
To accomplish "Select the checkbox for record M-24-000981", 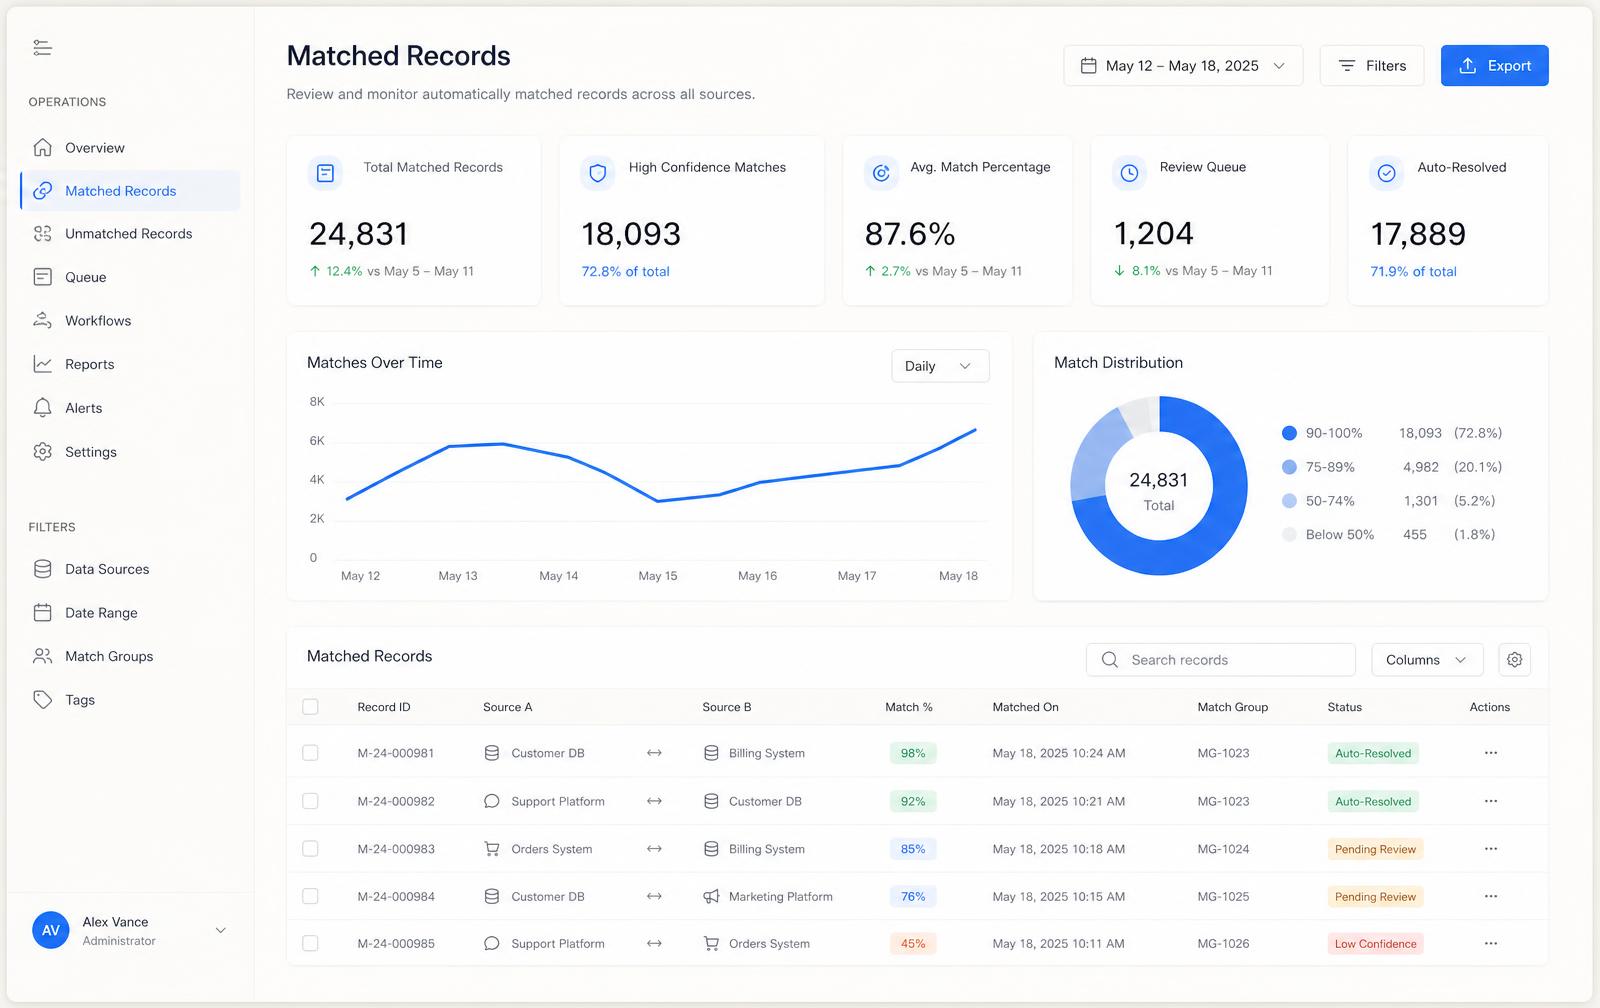I will point(310,753).
